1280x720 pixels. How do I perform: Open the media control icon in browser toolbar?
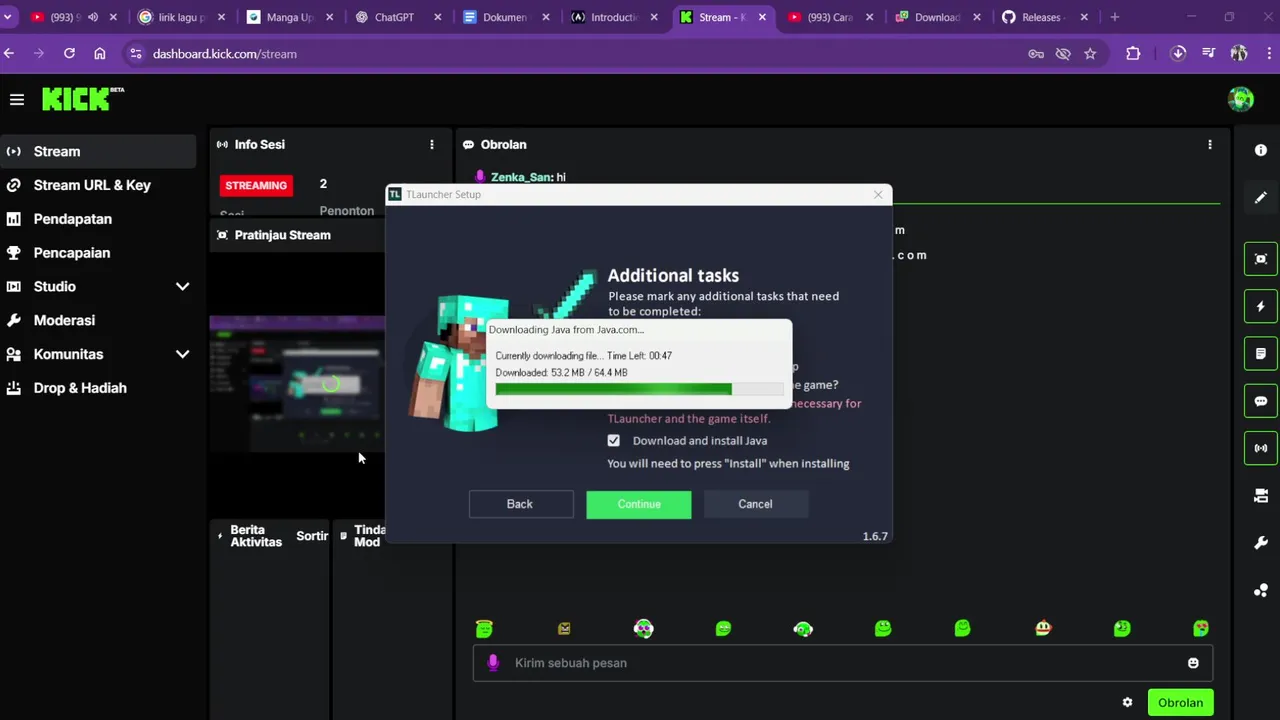1209,54
